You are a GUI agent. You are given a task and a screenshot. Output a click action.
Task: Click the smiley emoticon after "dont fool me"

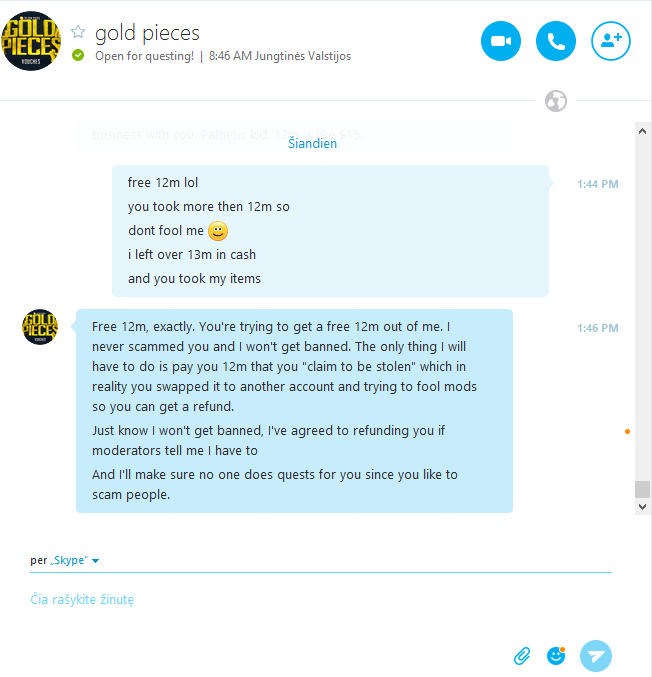coord(218,231)
